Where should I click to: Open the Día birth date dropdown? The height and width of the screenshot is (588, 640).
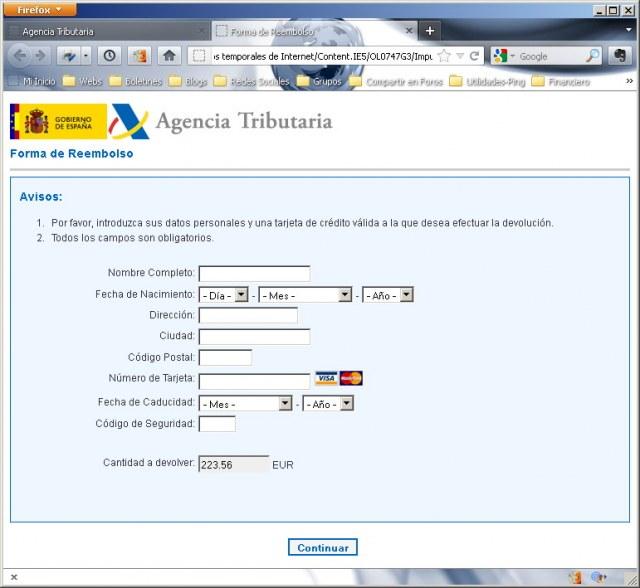(x=223, y=295)
